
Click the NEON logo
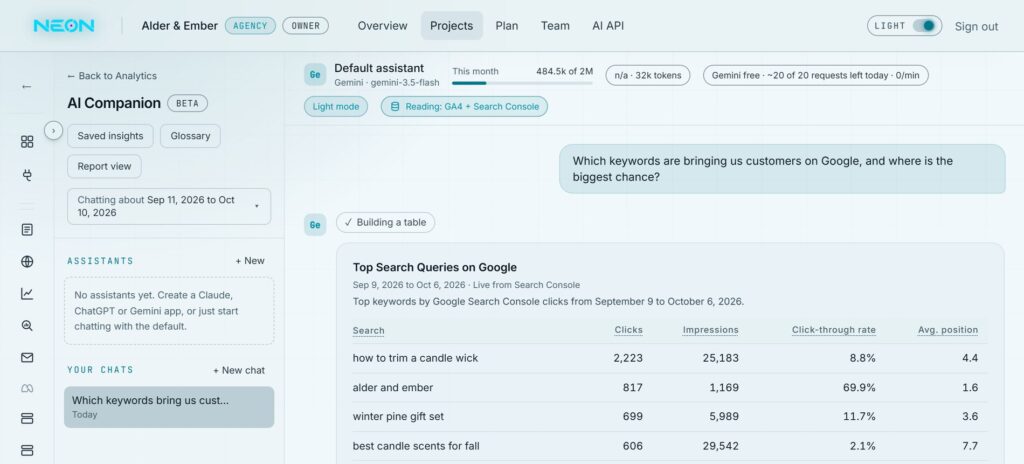coord(64,25)
